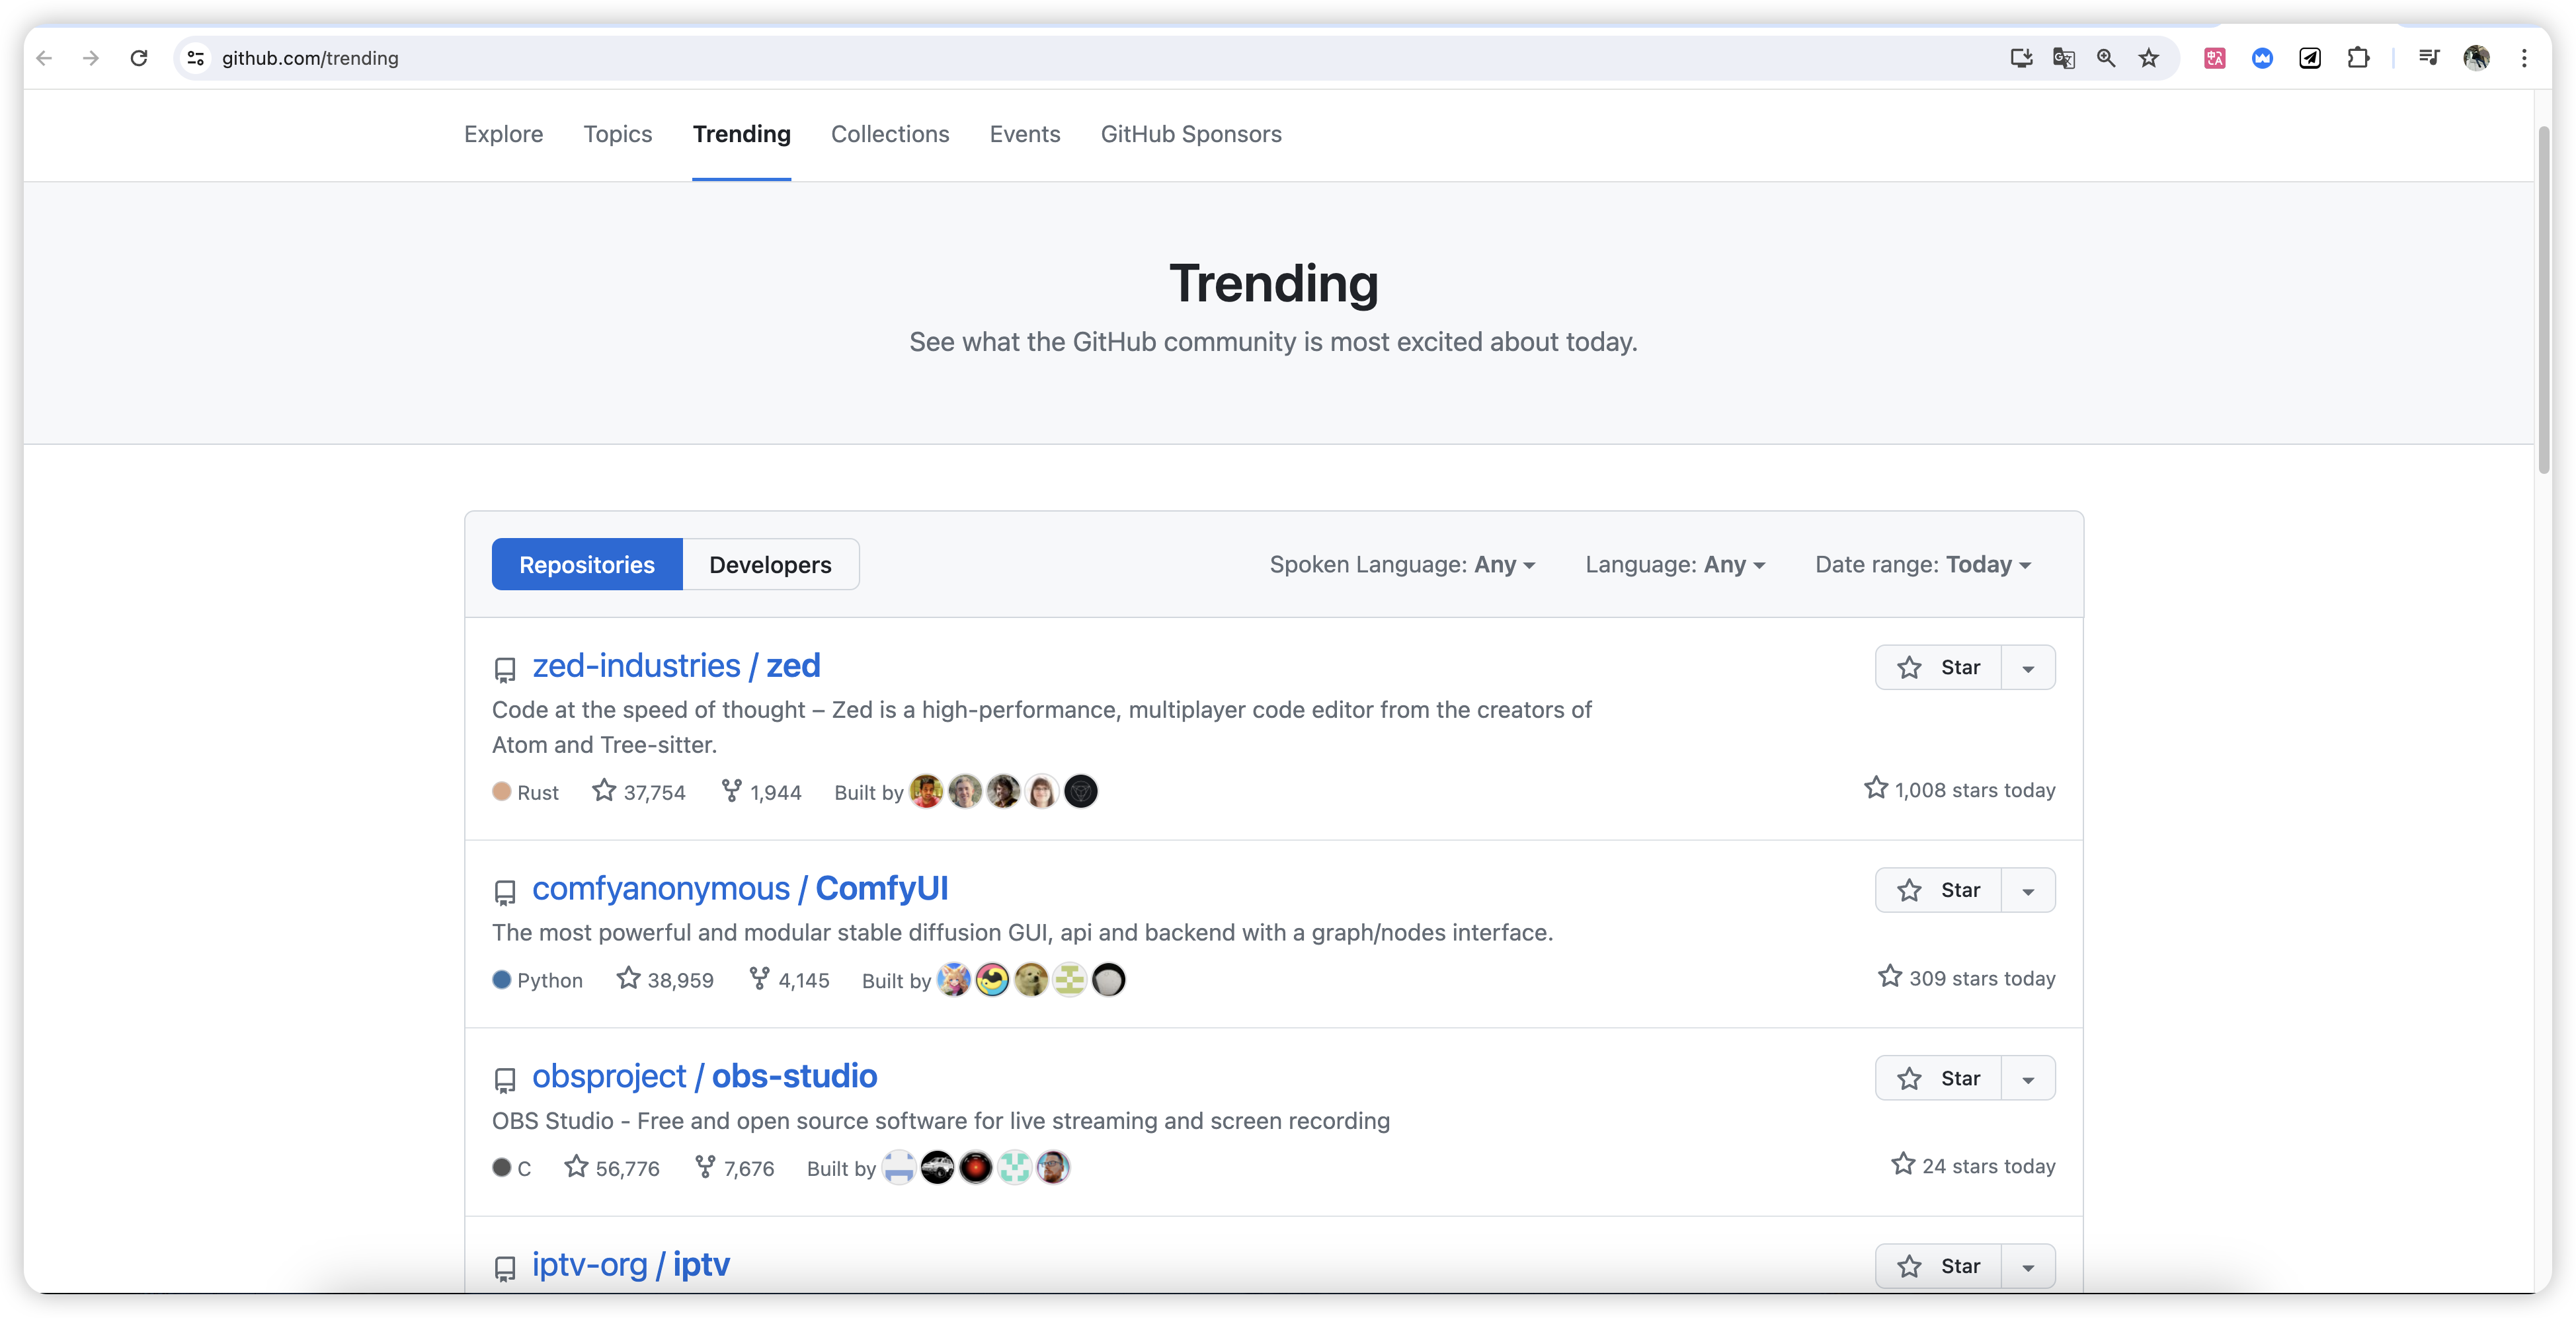Open the Spoken Language: Any dropdown
Image resolution: width=2576 pixels, height=1318 pixels.
1402,564
